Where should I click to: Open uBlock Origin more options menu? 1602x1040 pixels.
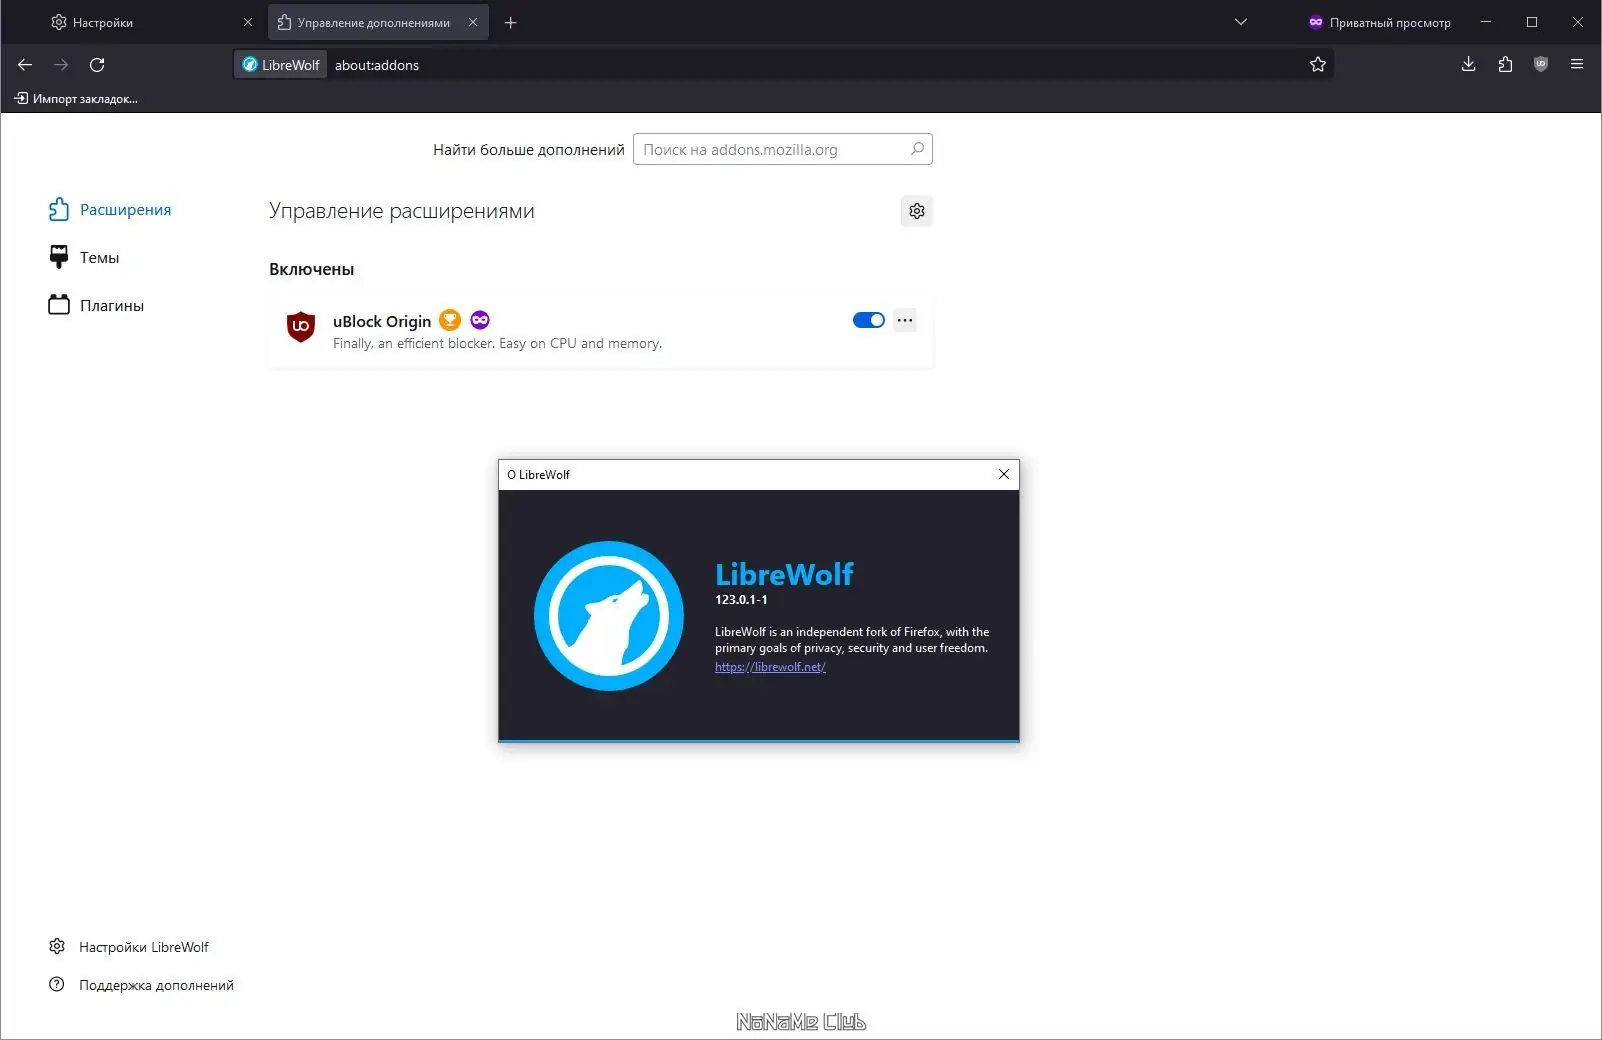905,320
